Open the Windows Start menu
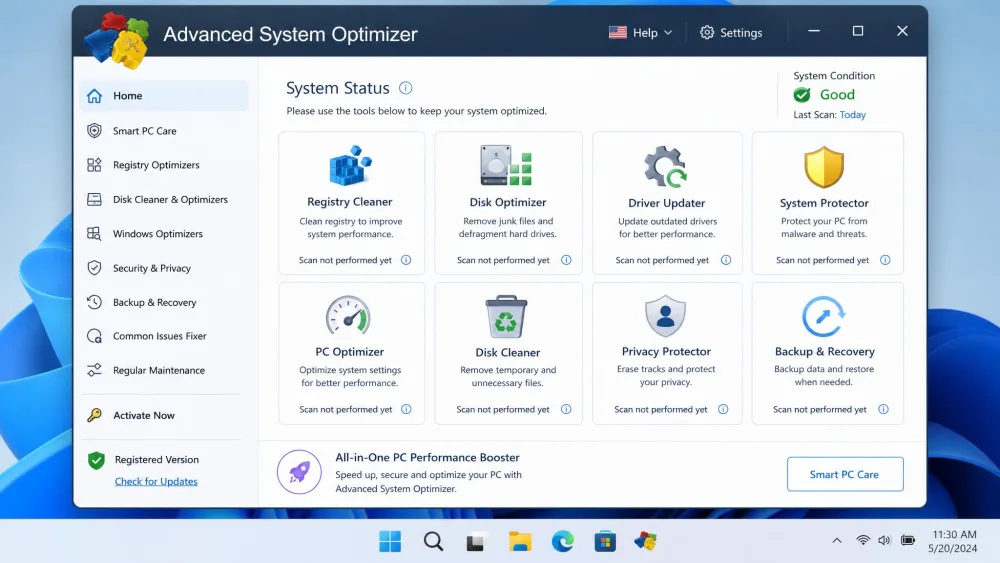The height and width of the screenshot is (563, 1000). pos(390,541)
